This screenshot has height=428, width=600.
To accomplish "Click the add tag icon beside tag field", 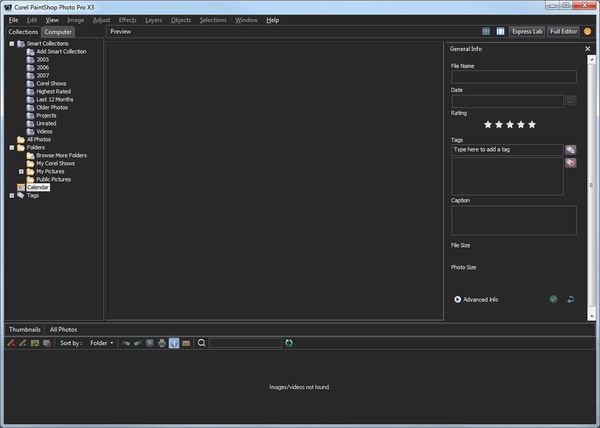I will pos(570,149).
